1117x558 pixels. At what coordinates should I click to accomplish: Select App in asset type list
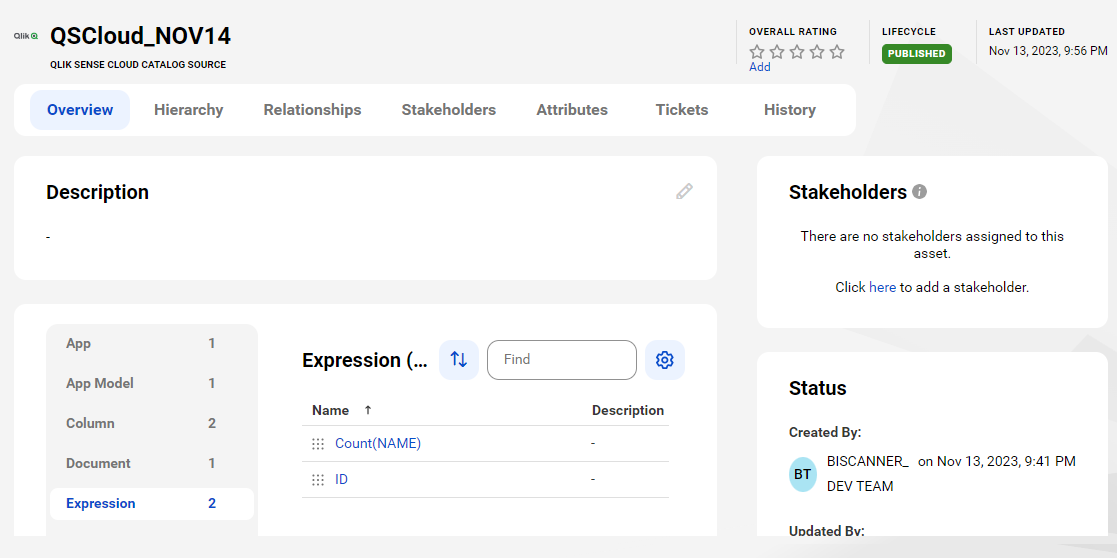[x=152, y=343]
